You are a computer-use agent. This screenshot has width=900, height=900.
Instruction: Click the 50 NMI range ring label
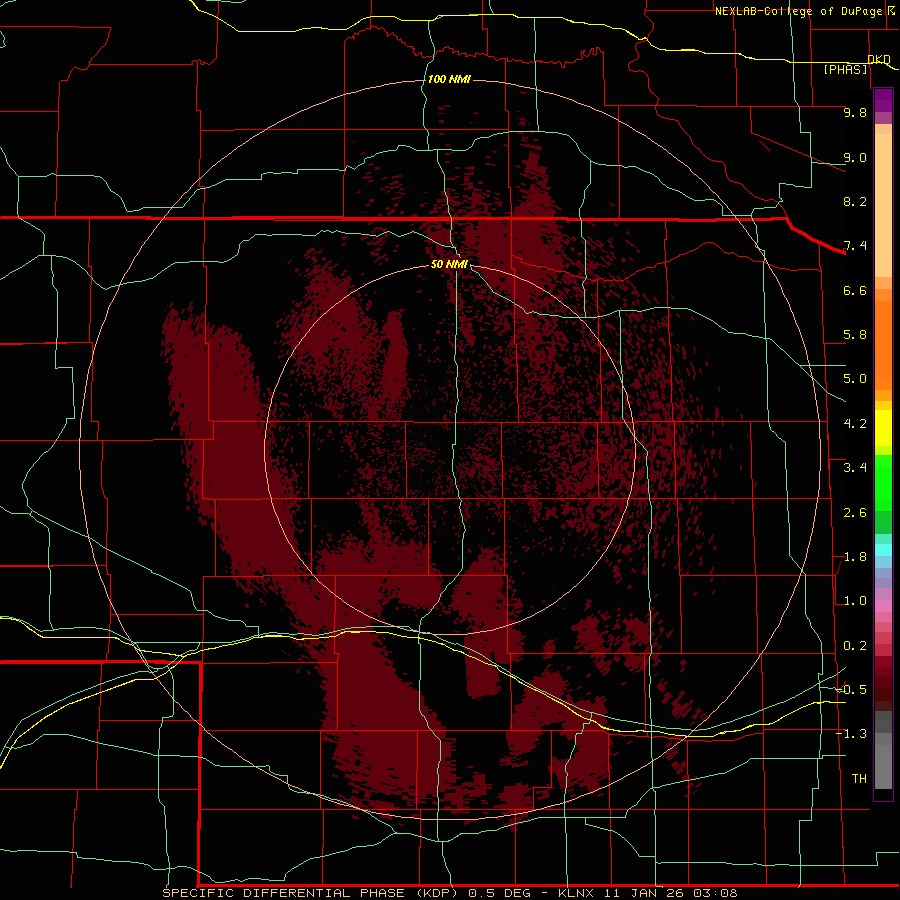coord(449,264)
